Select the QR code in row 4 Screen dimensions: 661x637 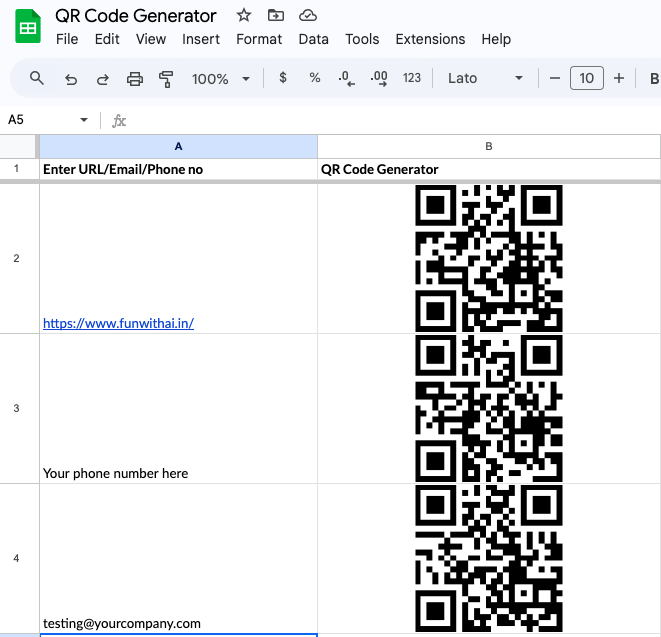point(489,558)
